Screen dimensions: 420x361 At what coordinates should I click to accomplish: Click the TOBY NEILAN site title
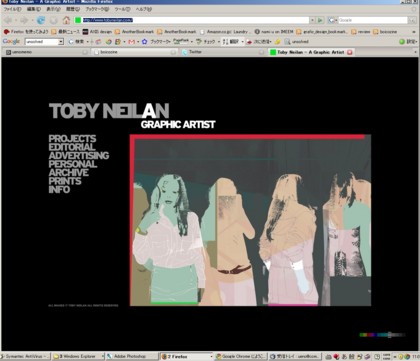[x=109, y=111]
